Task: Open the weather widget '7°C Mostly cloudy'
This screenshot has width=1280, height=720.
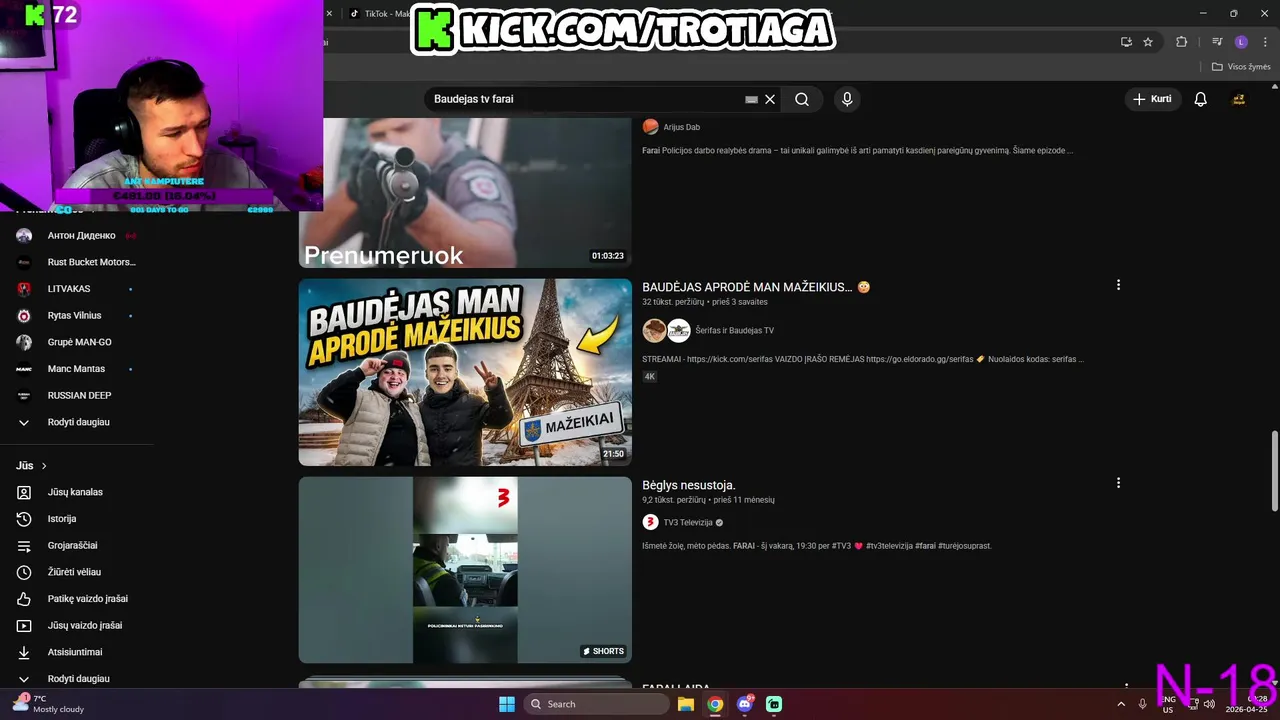Action: click(50, 704)
